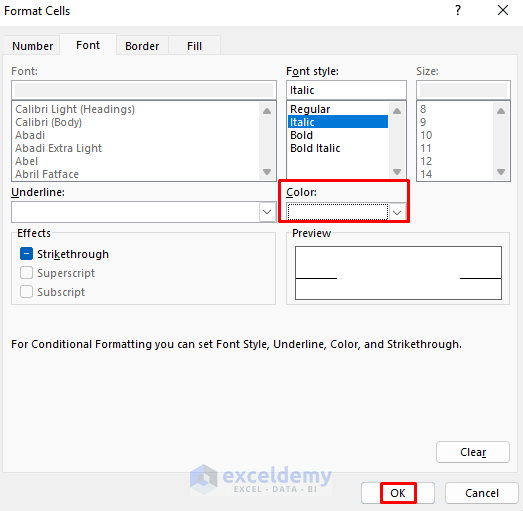This screenshot has height=511, width=523.
Task: Select Abadi font in list
Action: pos(30,135)
